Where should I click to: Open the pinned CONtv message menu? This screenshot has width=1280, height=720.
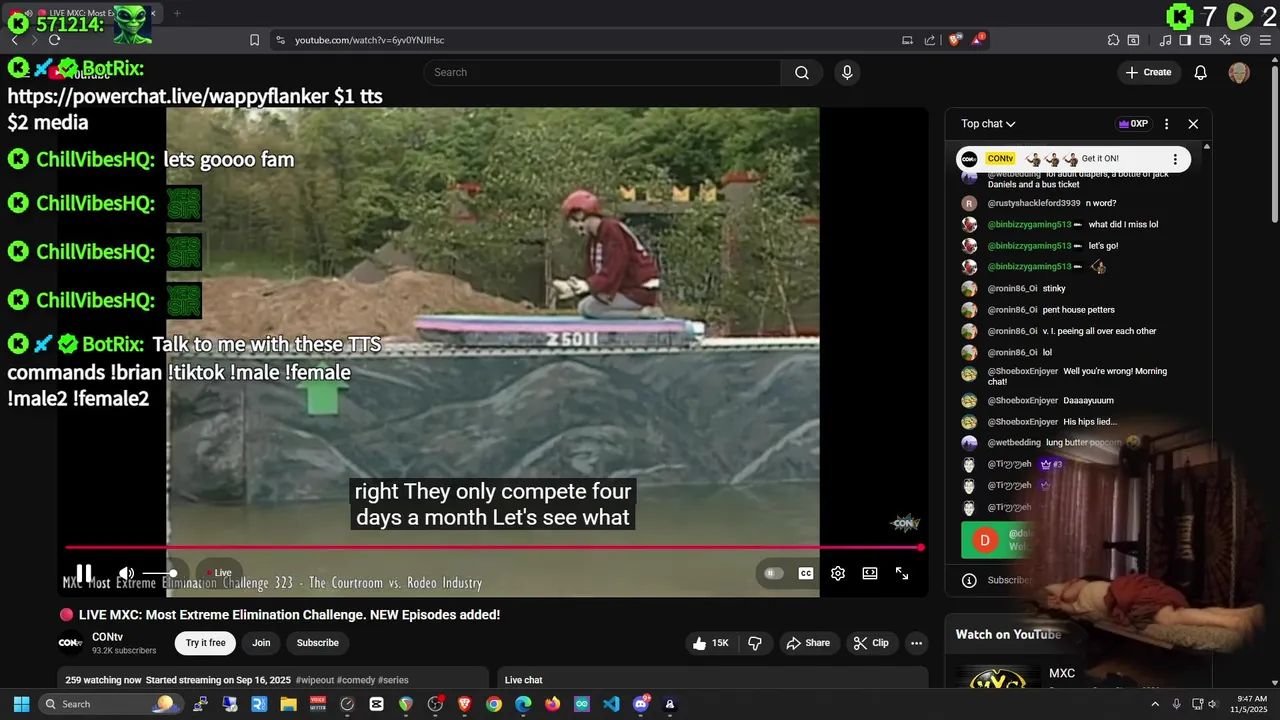pyautogui.click(x=1175, y=159)
